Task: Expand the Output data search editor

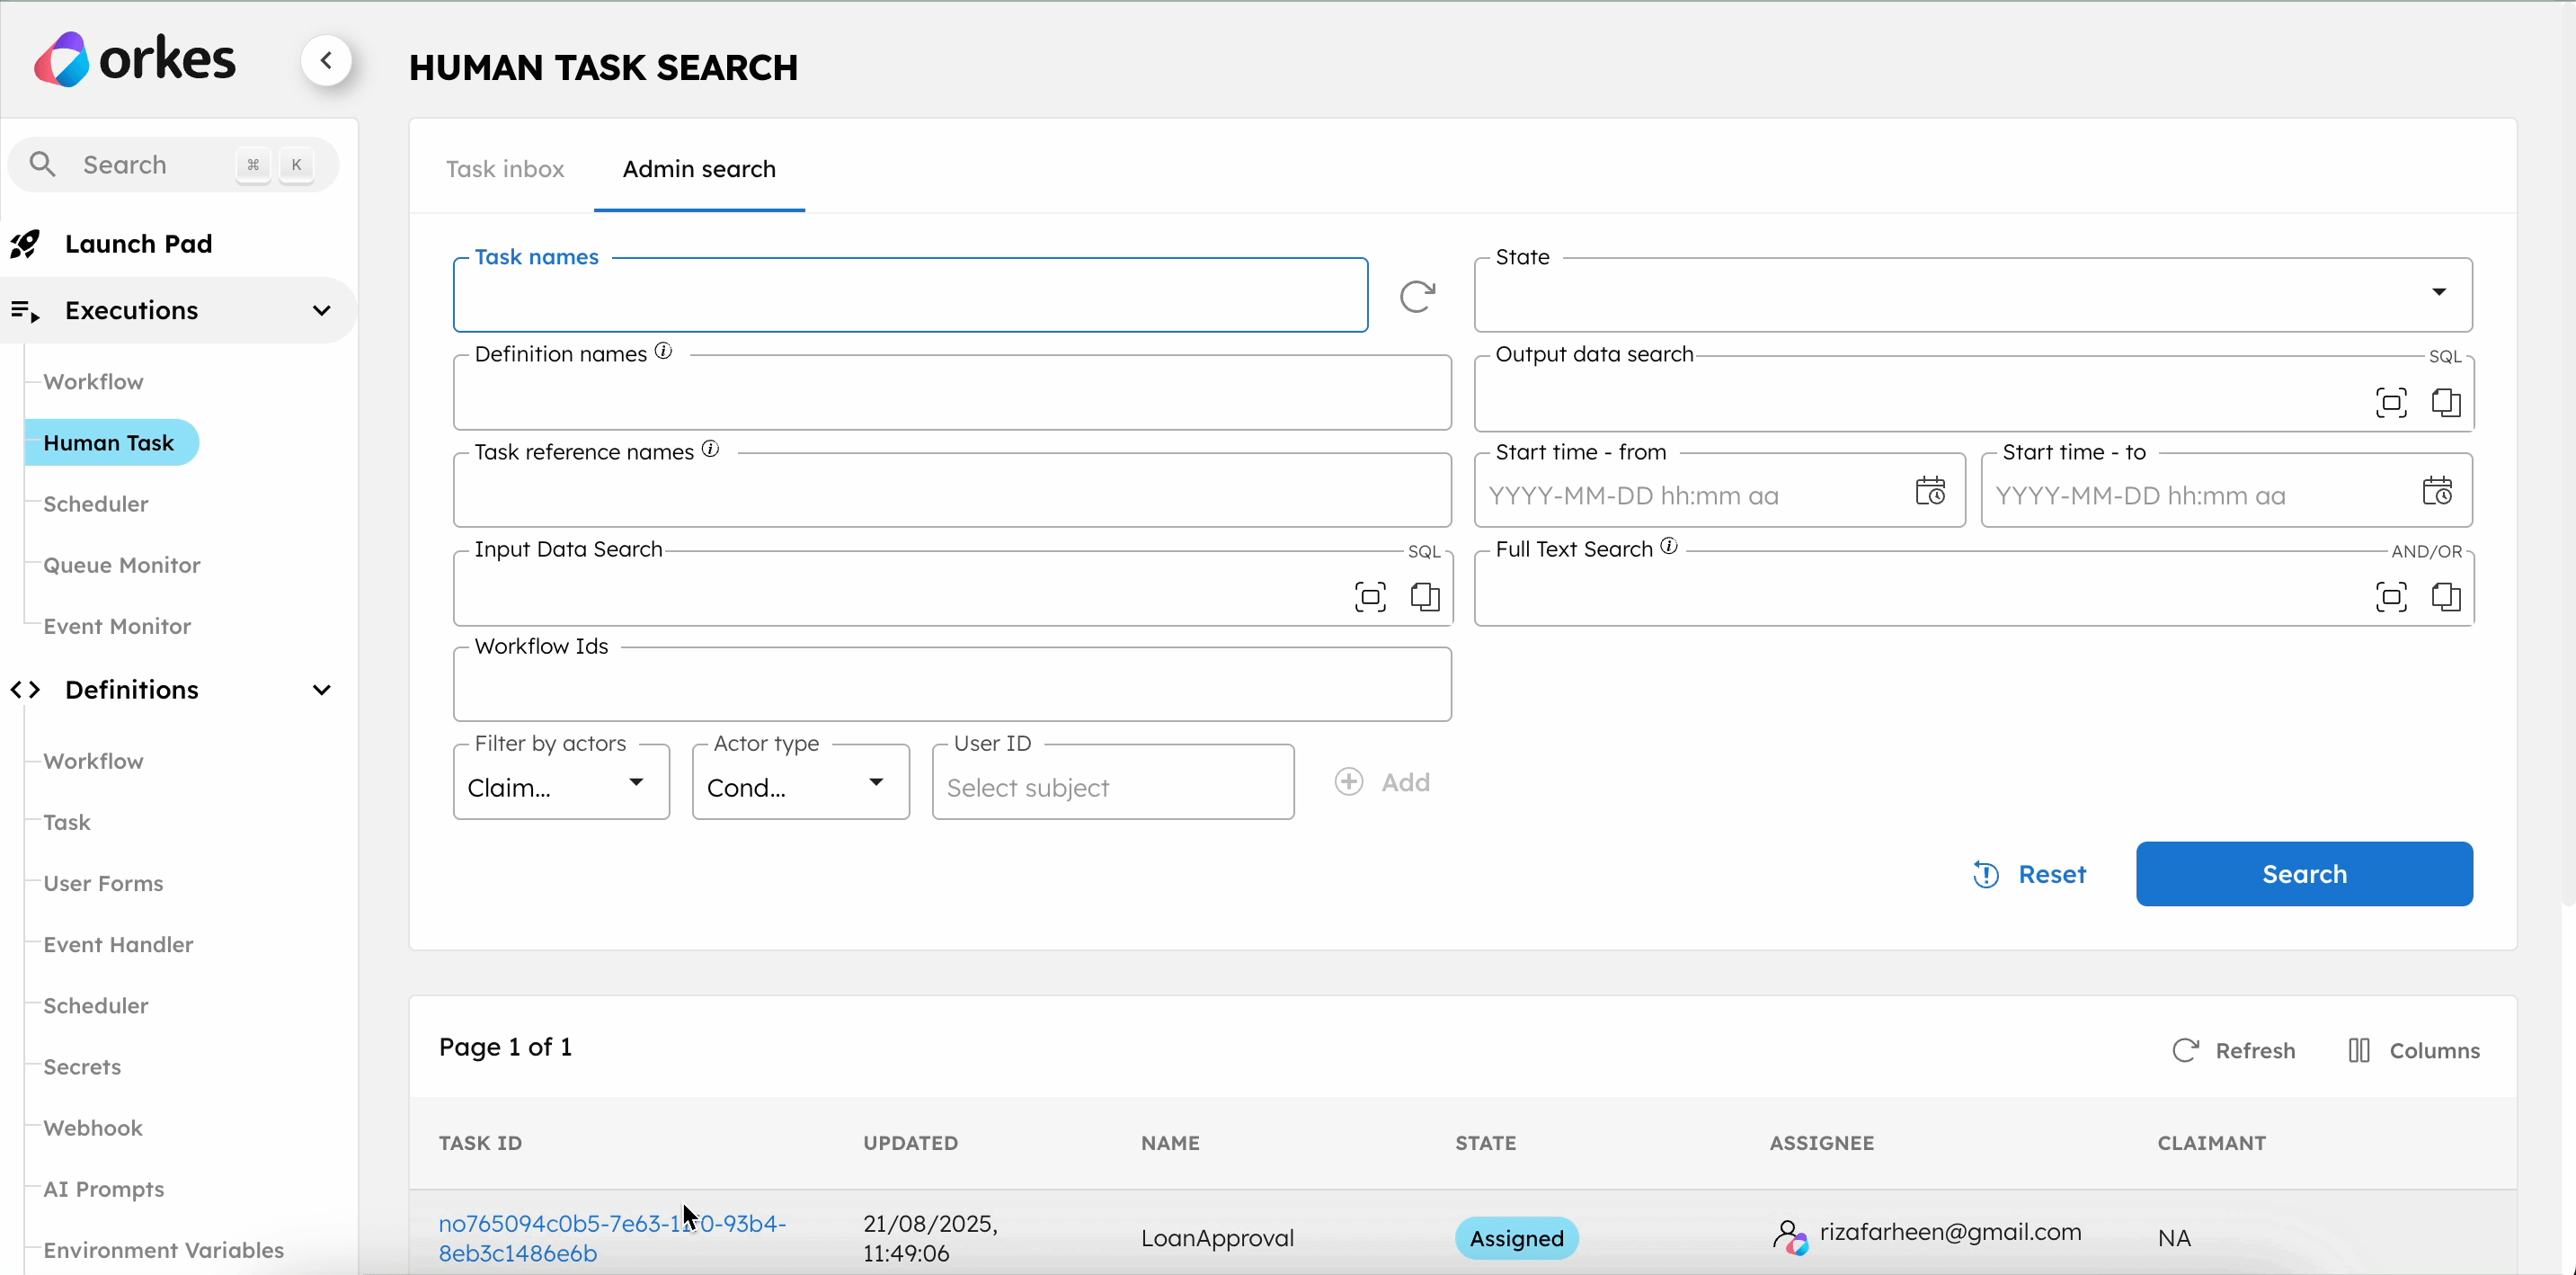Action: 2391,403
